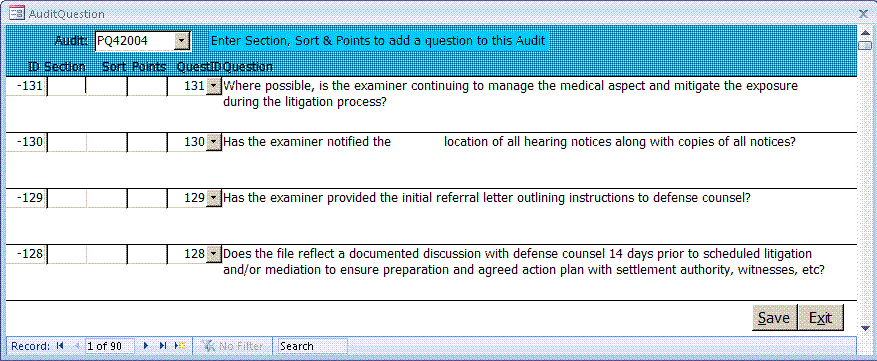Select the Section field for question 131
Image resolution: width=877 pixels, height=361 pixels.
(x=67, y=86)
